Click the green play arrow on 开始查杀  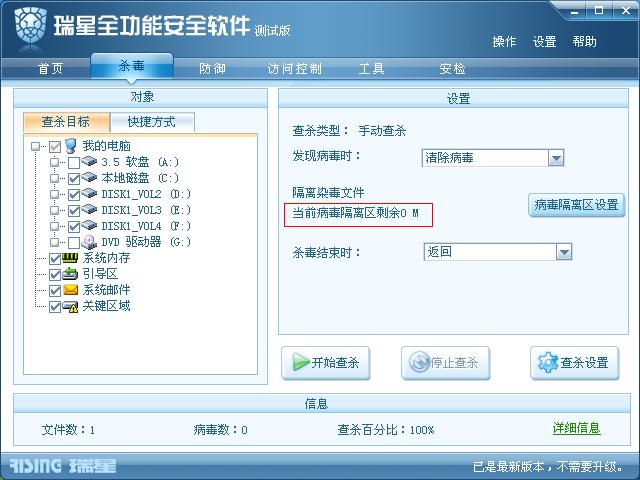click(x=301, y=362)
